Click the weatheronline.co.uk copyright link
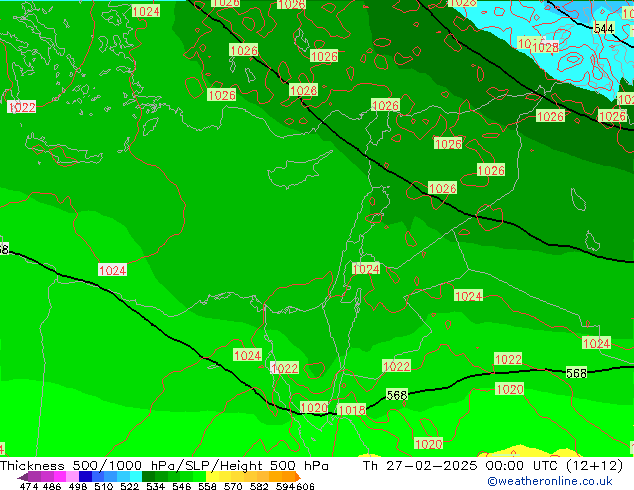The width and height of the screenshot is (634, 490). [550, 481]
